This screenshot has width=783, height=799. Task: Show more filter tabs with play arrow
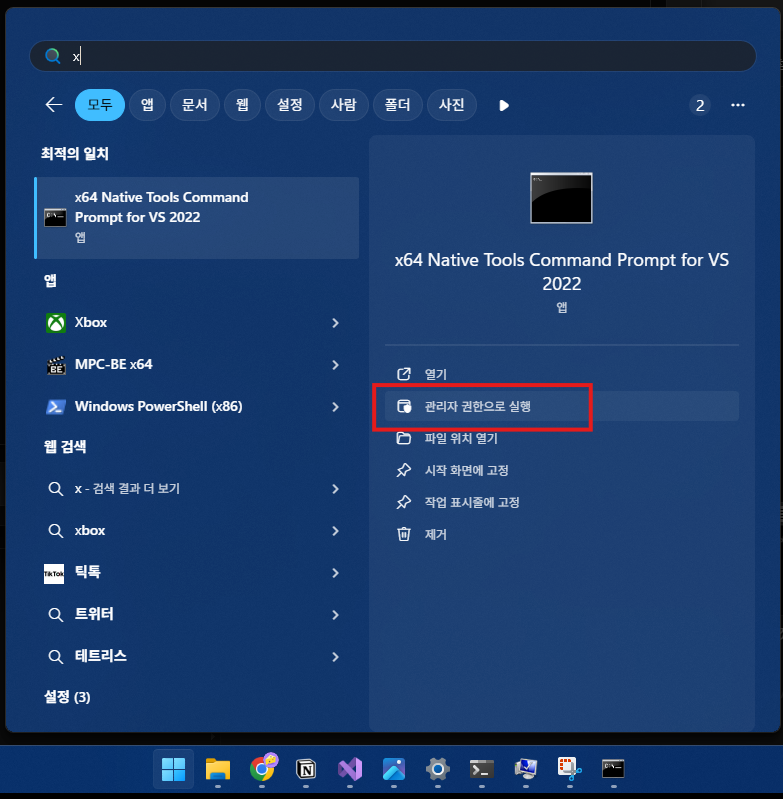[x=504, y=105]
